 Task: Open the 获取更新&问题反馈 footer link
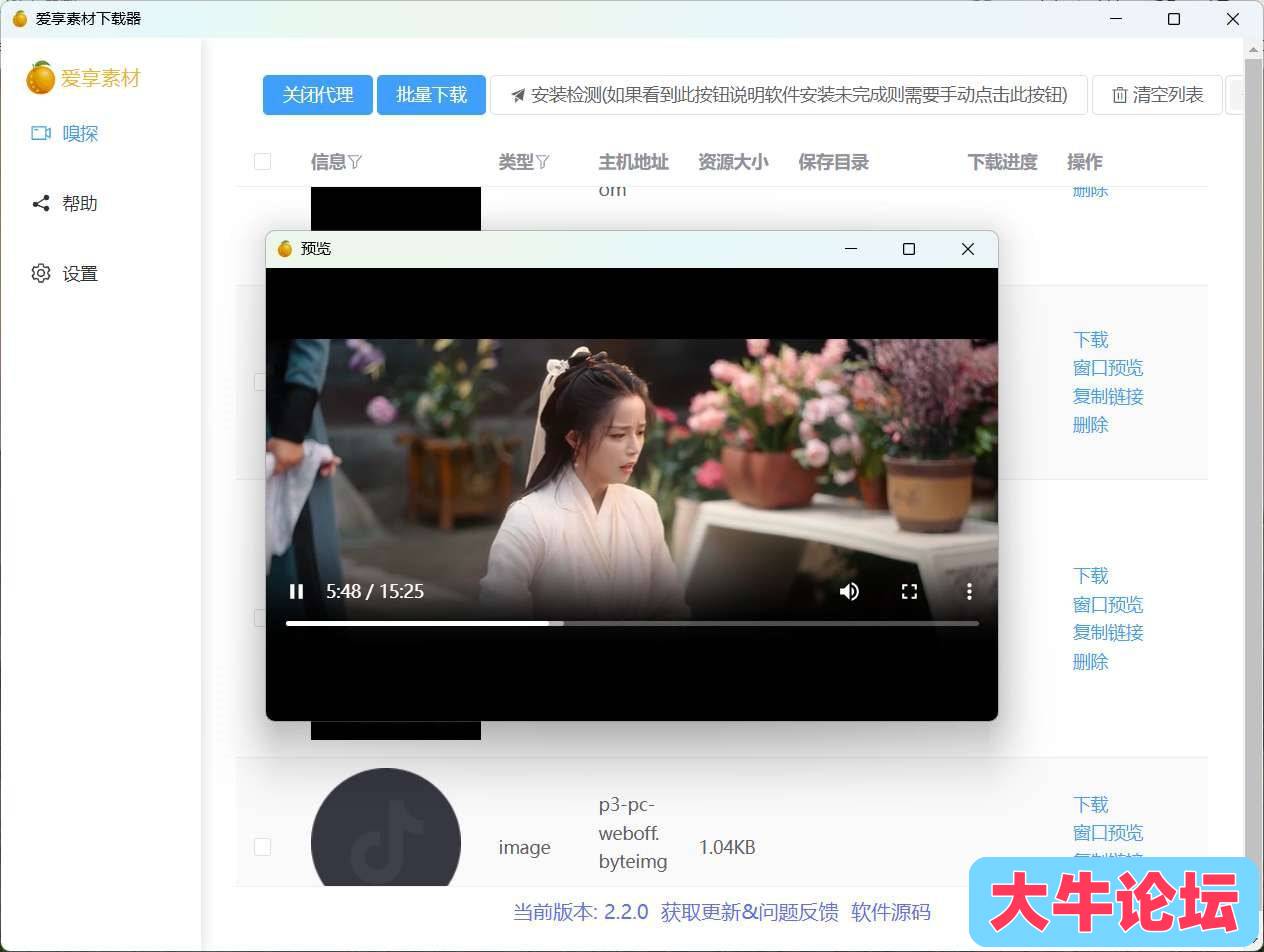(749, 912)
